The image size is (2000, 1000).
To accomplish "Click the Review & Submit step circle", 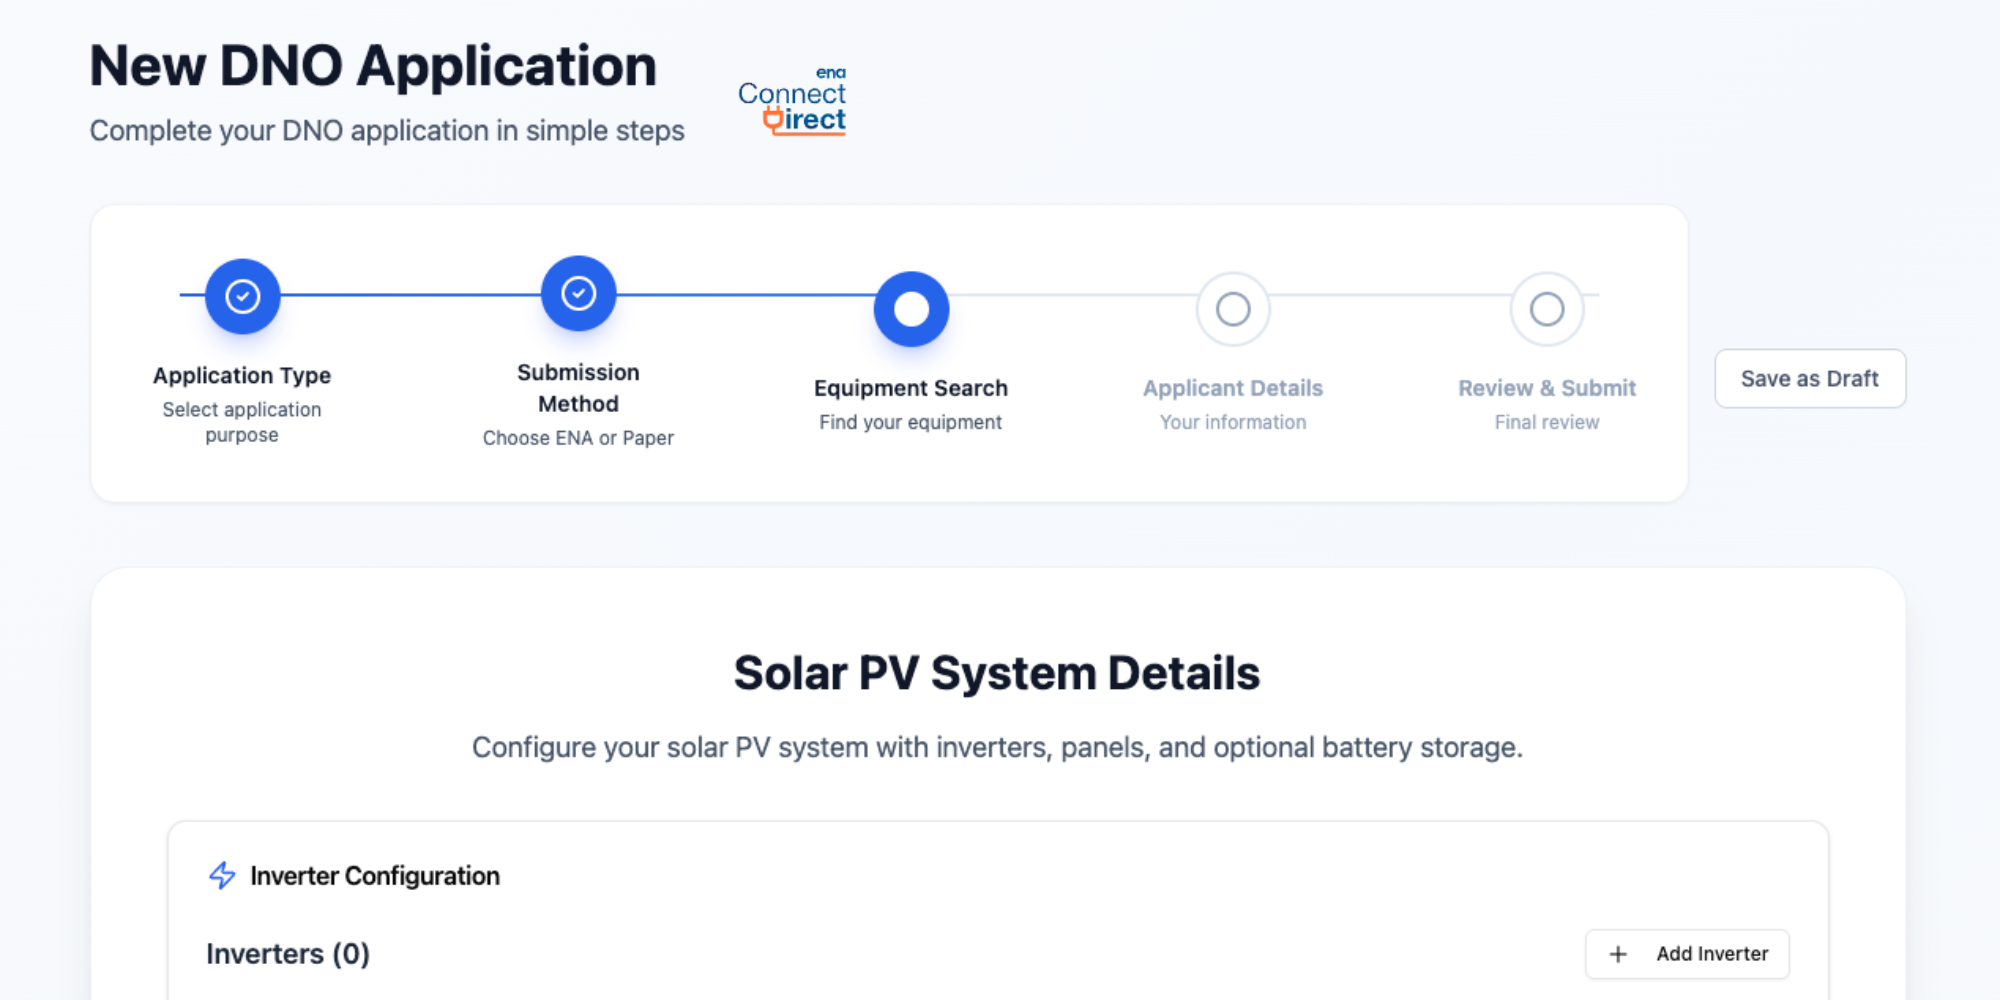I will click(x=1546, y=309).
